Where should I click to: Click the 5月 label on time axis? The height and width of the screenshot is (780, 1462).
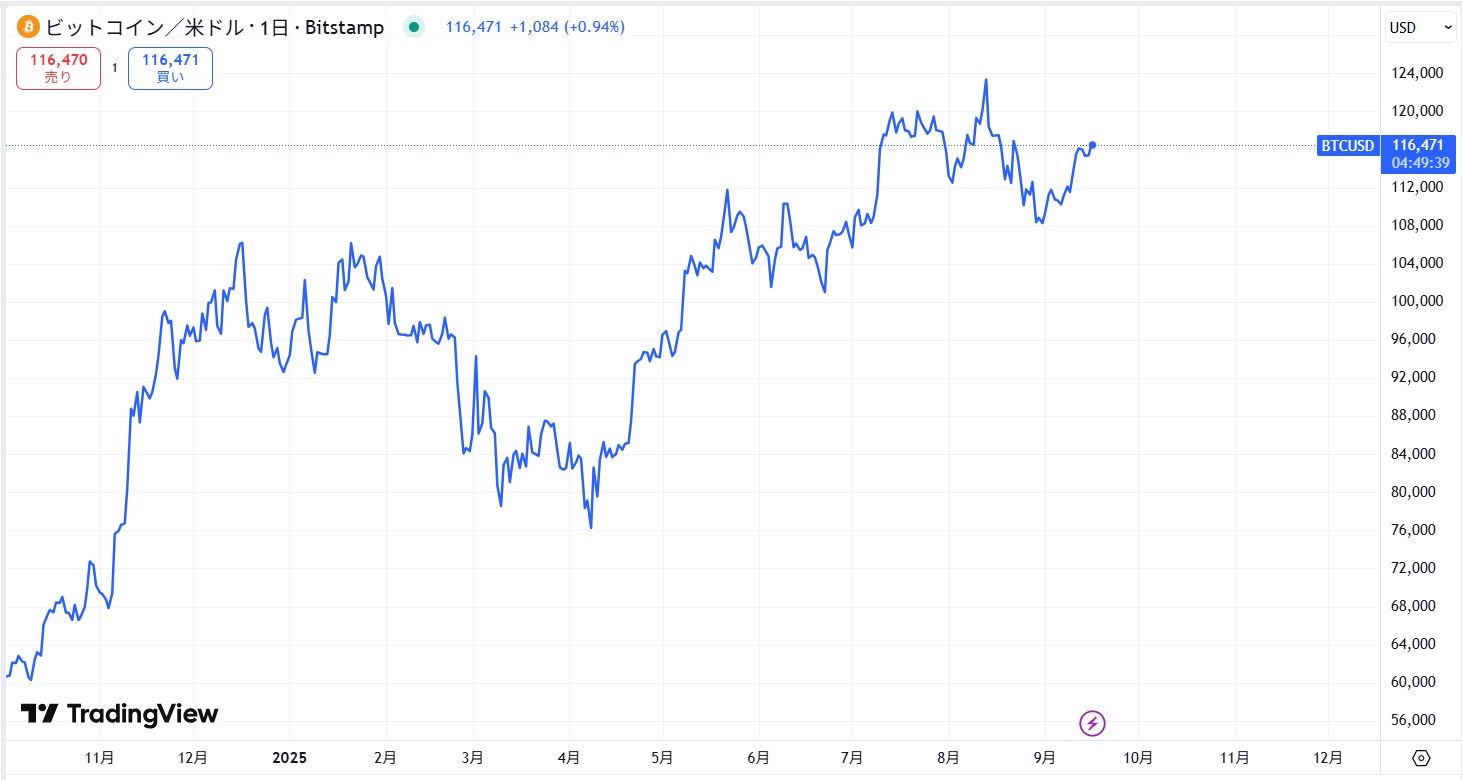click(661, 758)
